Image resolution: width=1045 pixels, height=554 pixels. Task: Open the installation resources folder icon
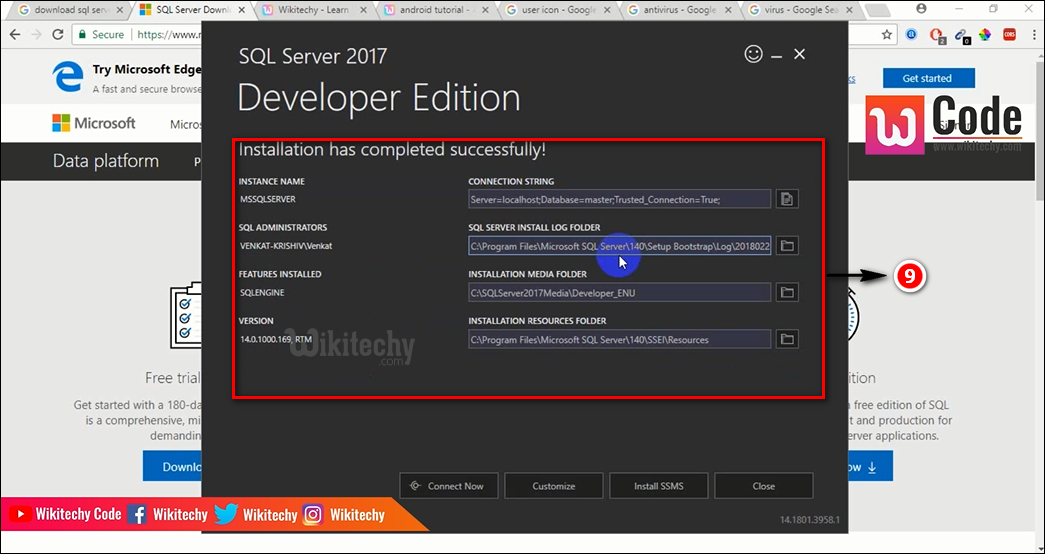(787, 340)
